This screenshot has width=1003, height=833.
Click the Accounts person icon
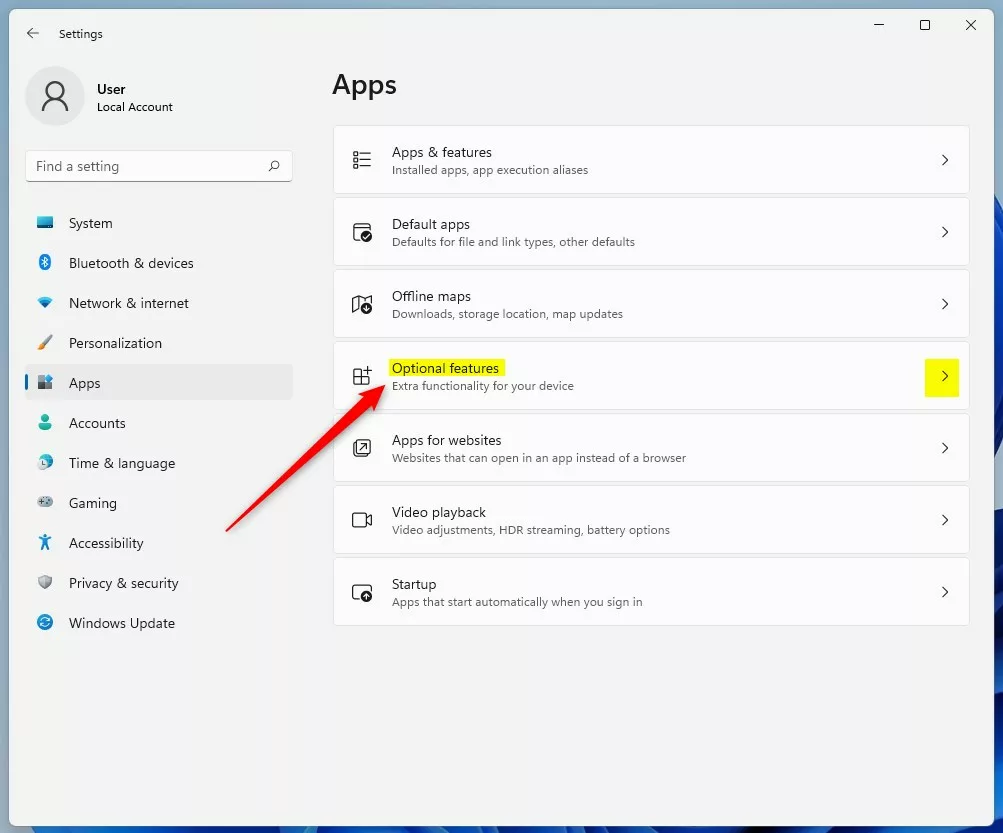pyautogui.click(x=45, y=422)
